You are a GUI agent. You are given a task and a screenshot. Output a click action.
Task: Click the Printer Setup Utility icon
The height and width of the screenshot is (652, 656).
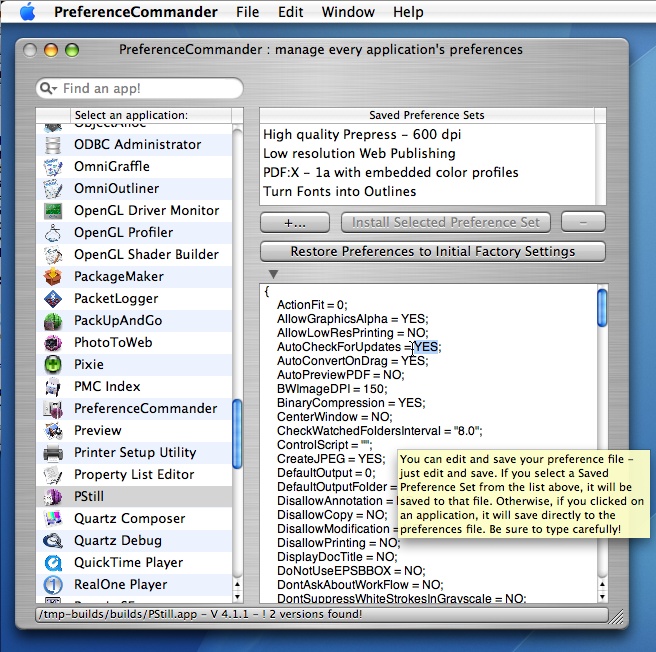[x=53, y=452]
